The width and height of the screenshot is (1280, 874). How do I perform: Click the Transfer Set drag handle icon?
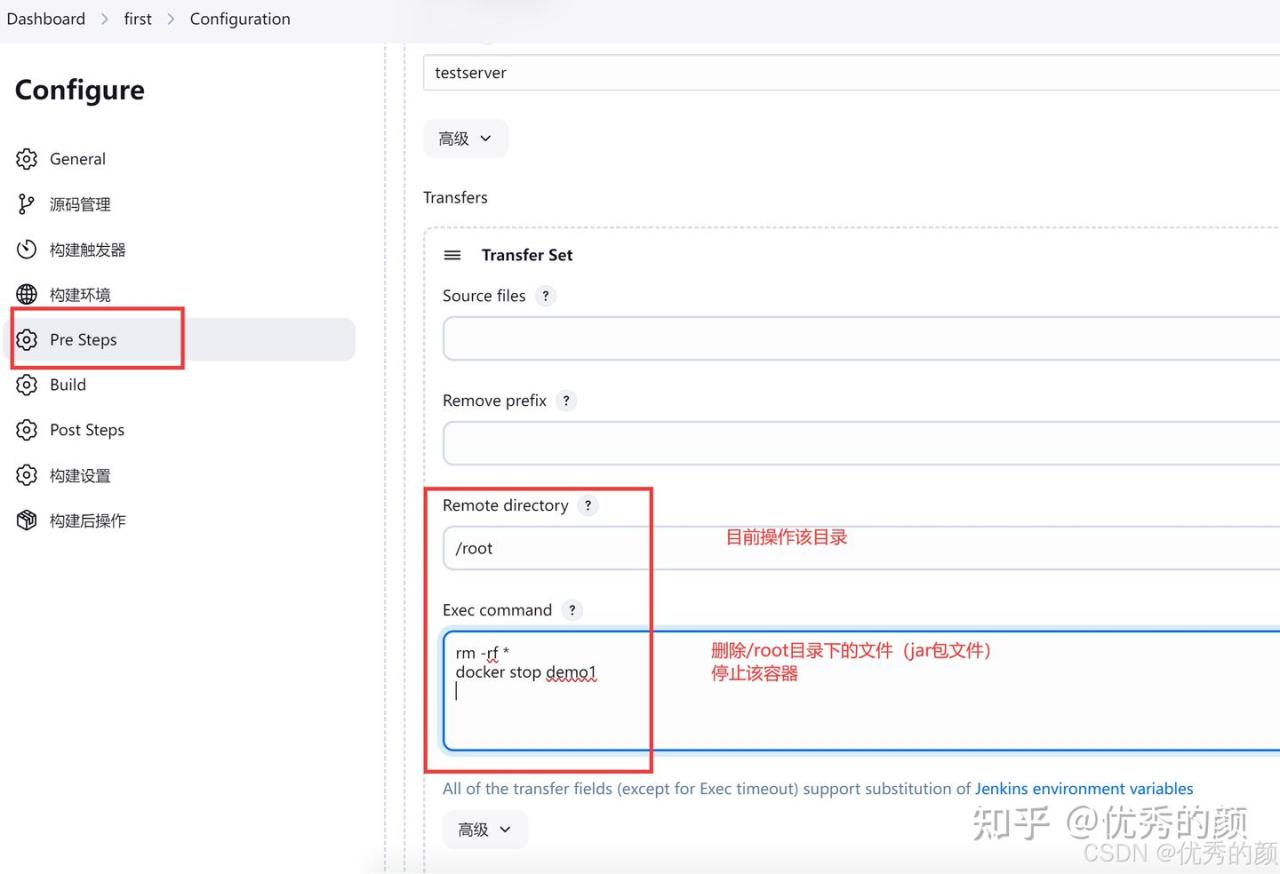pyautogui.click(x=452, y=255)
